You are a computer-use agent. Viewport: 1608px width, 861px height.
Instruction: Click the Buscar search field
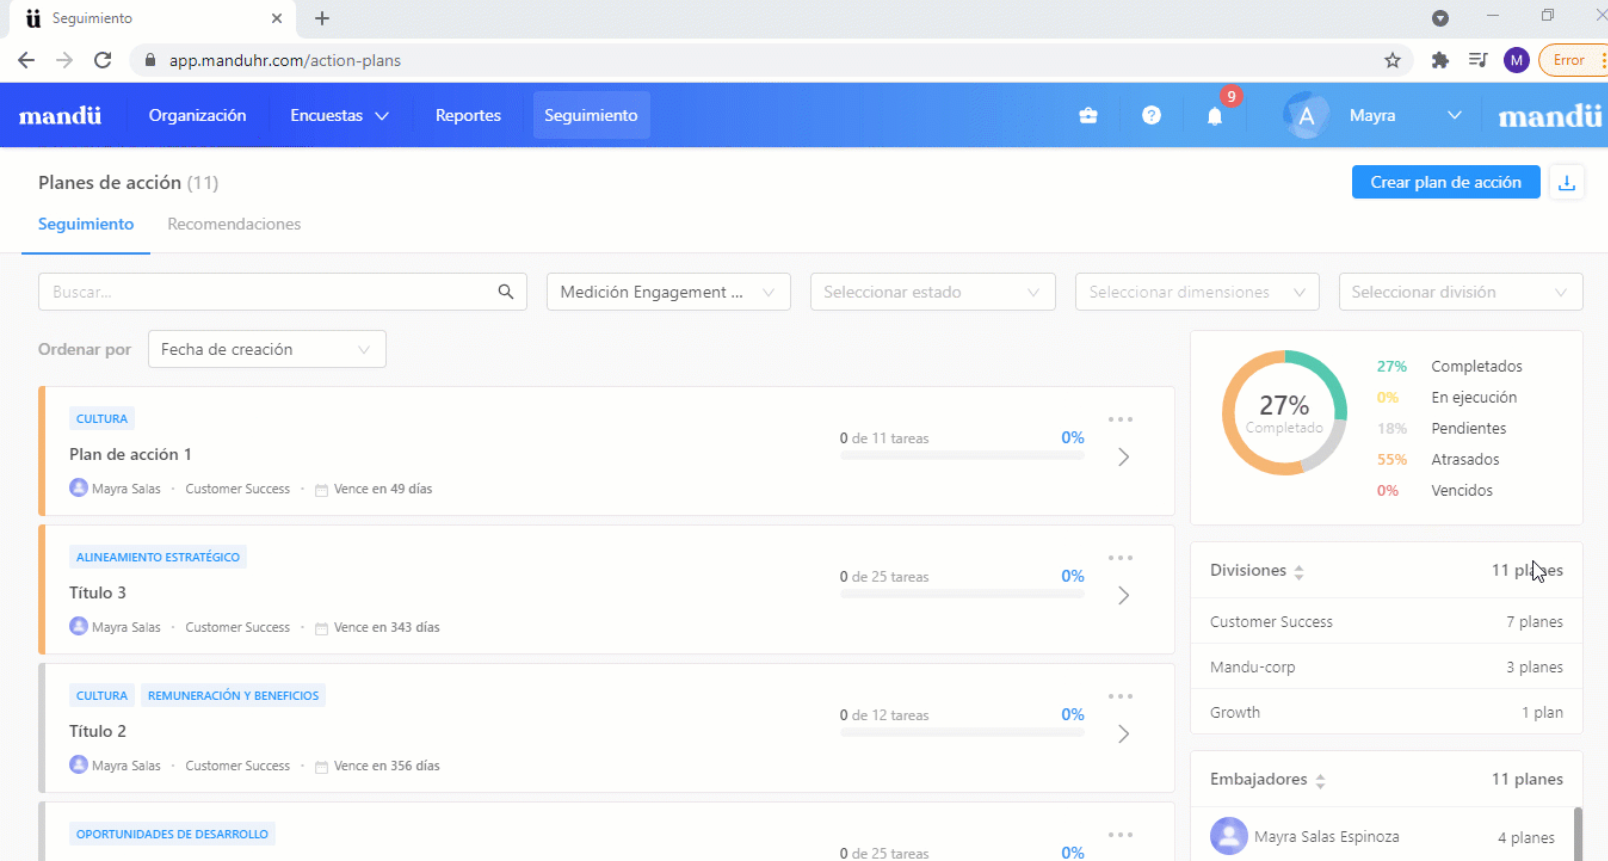282,292
